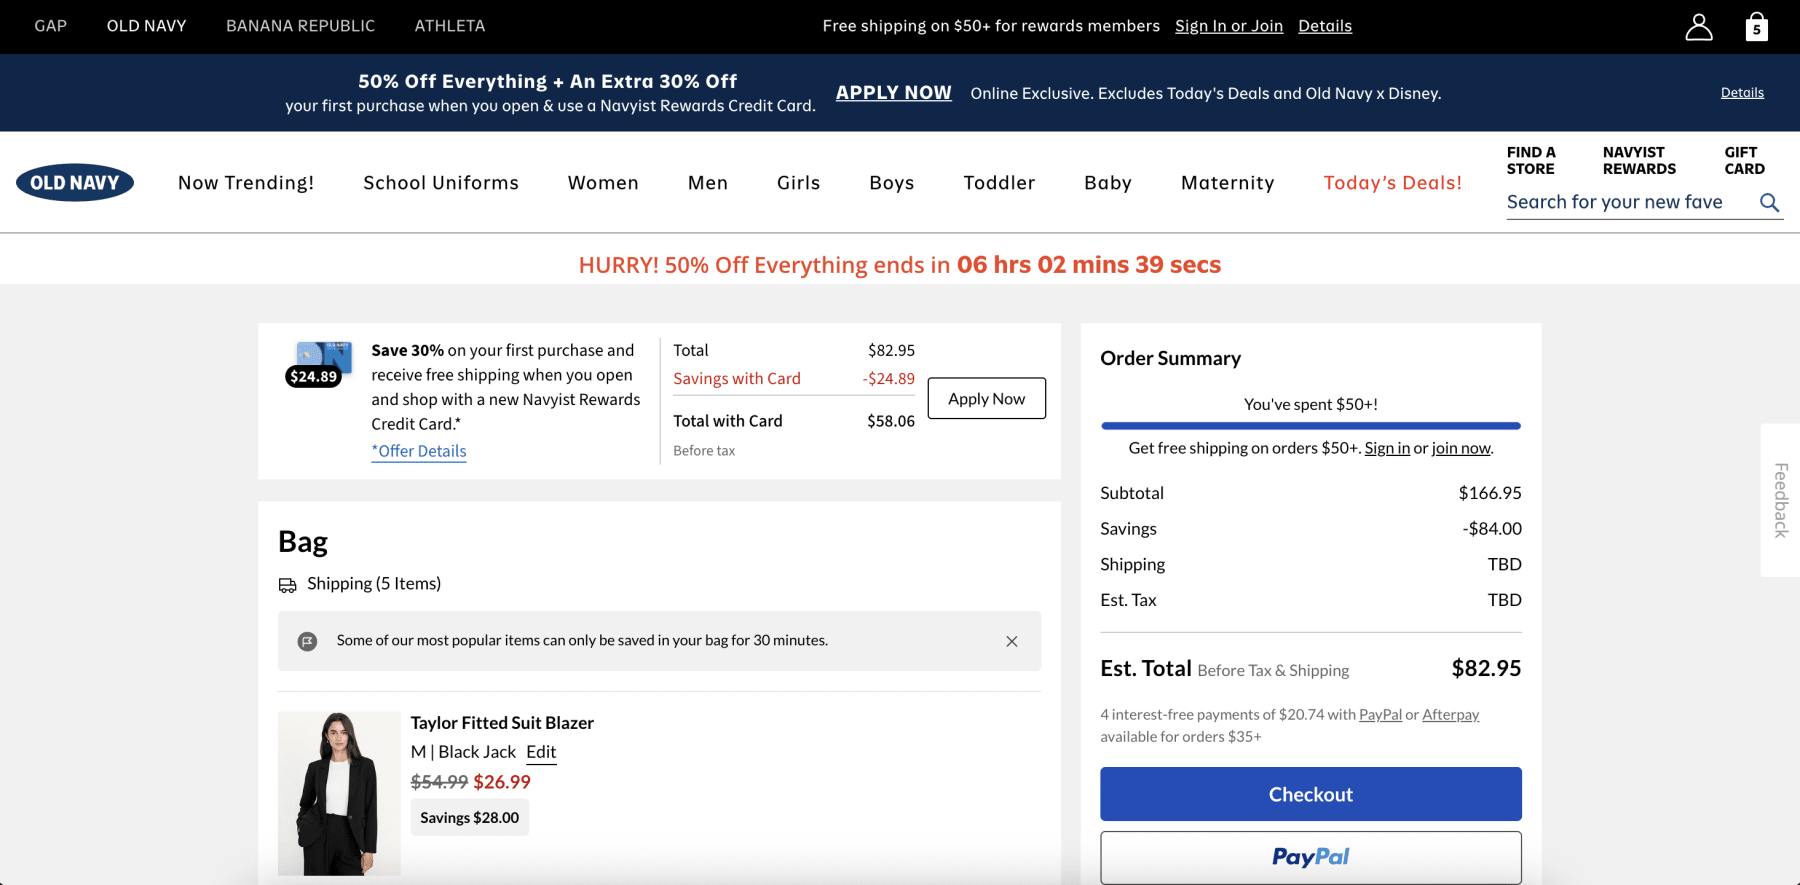Click the sale price $26.99

point(502,783)
